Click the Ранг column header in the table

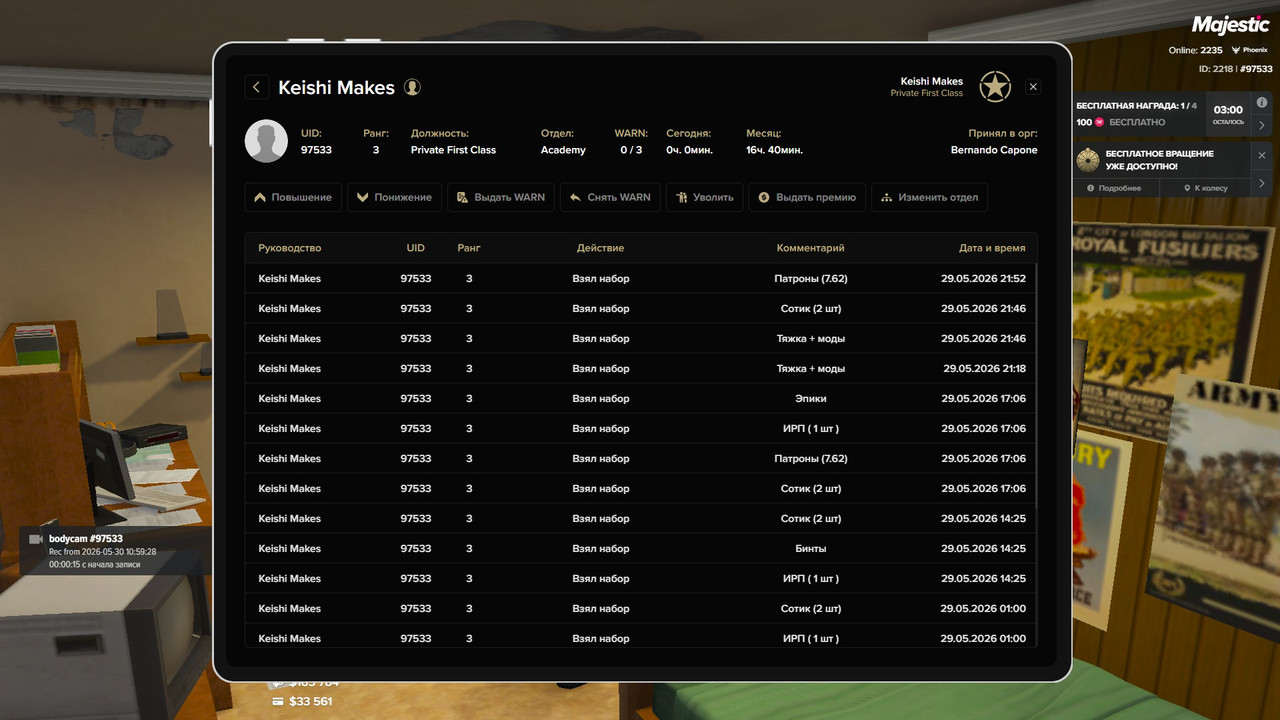[x=469, y=248]
